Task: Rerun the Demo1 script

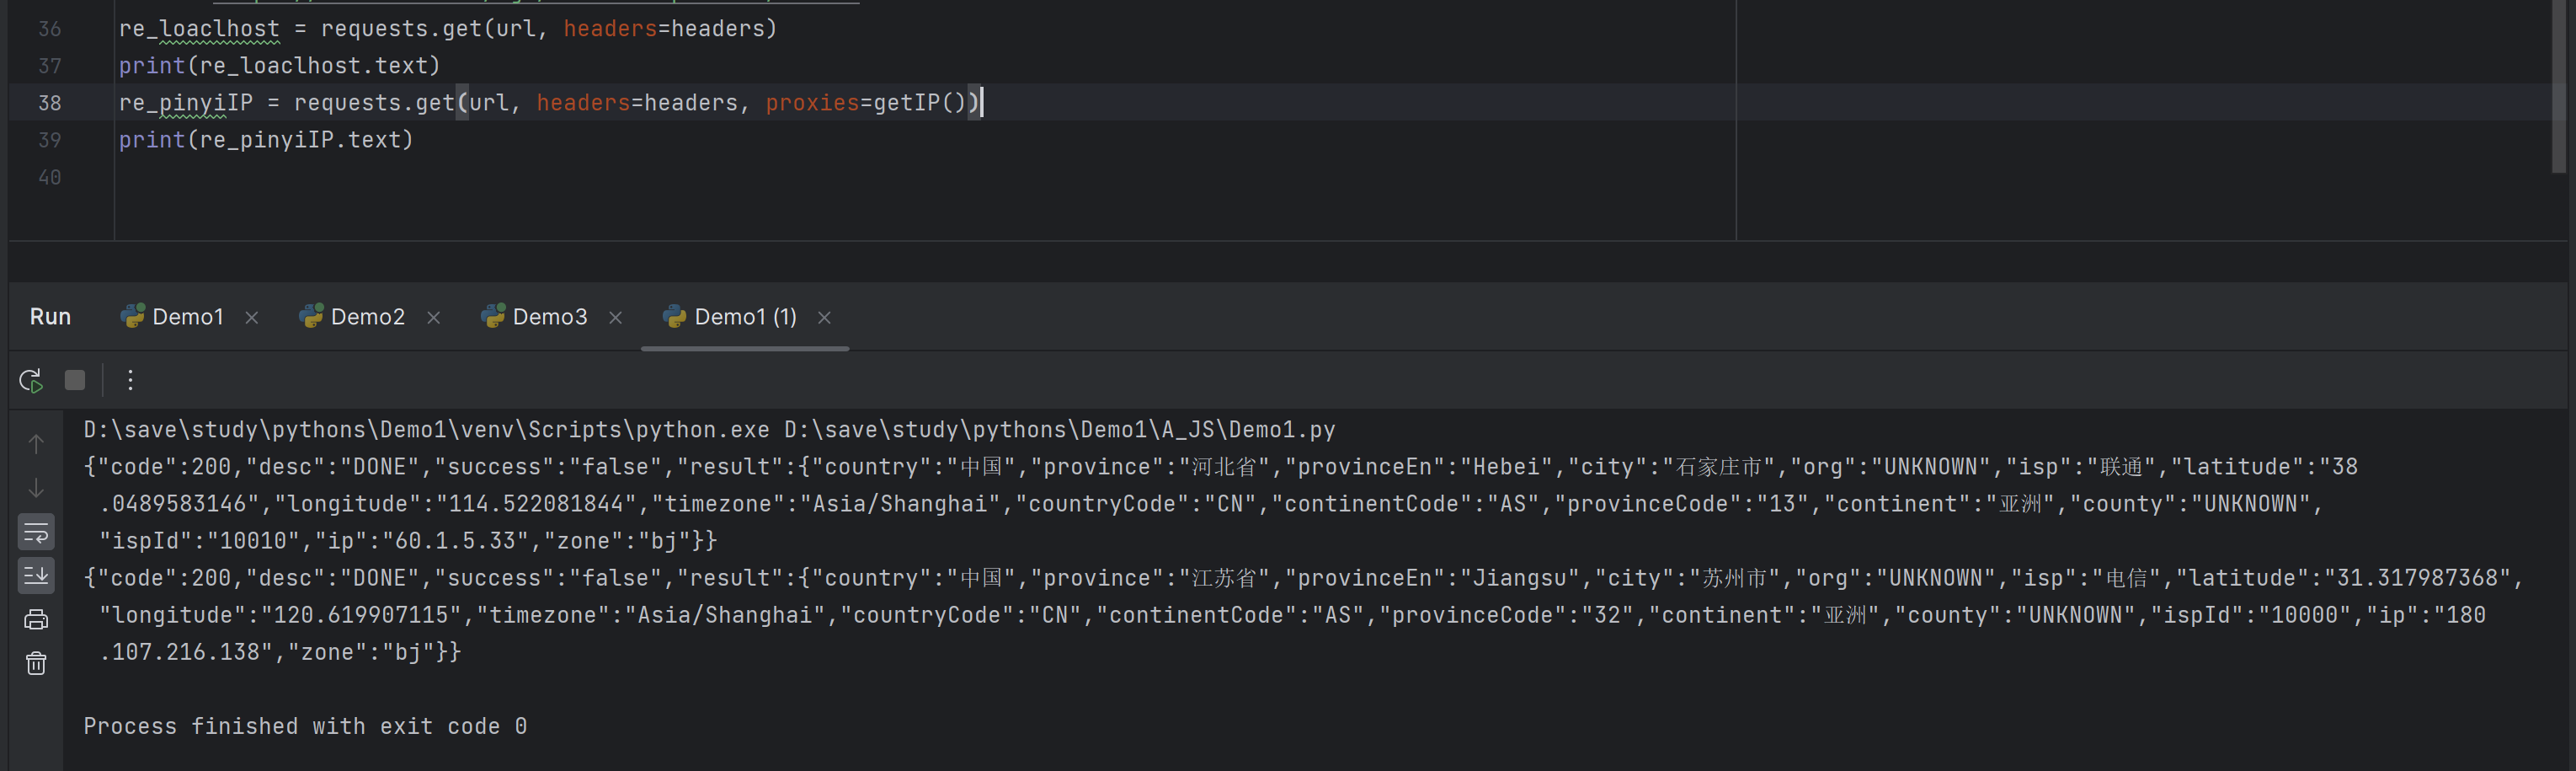Action: [x=31, y=381]
